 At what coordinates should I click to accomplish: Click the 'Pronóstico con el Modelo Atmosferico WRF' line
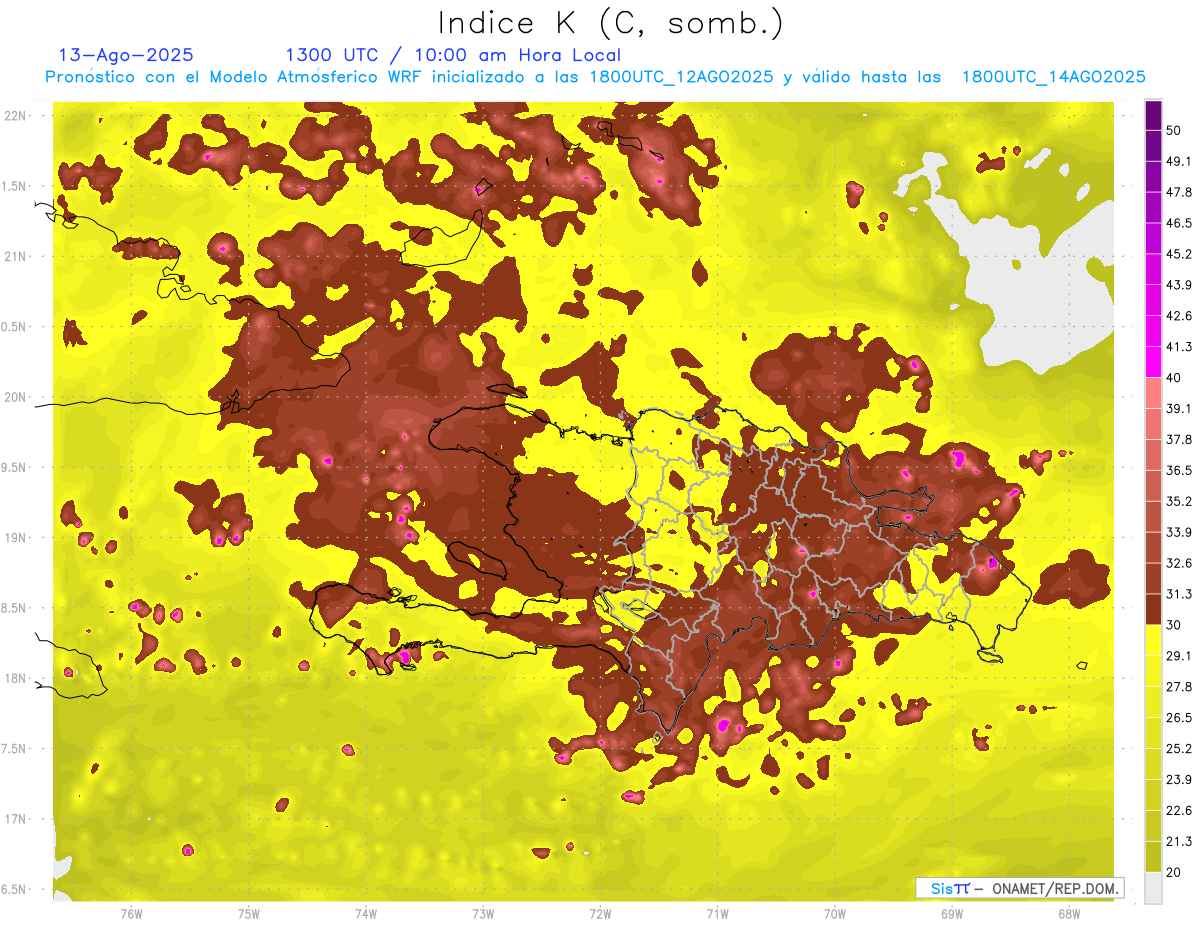595,77
